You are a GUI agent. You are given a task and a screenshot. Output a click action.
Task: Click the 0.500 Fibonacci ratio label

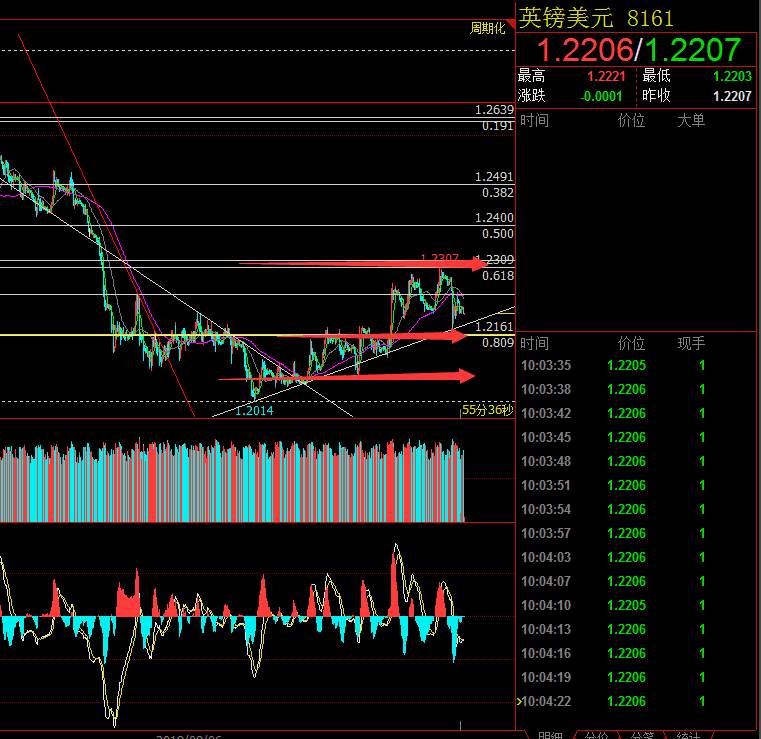tap(498, 233)
